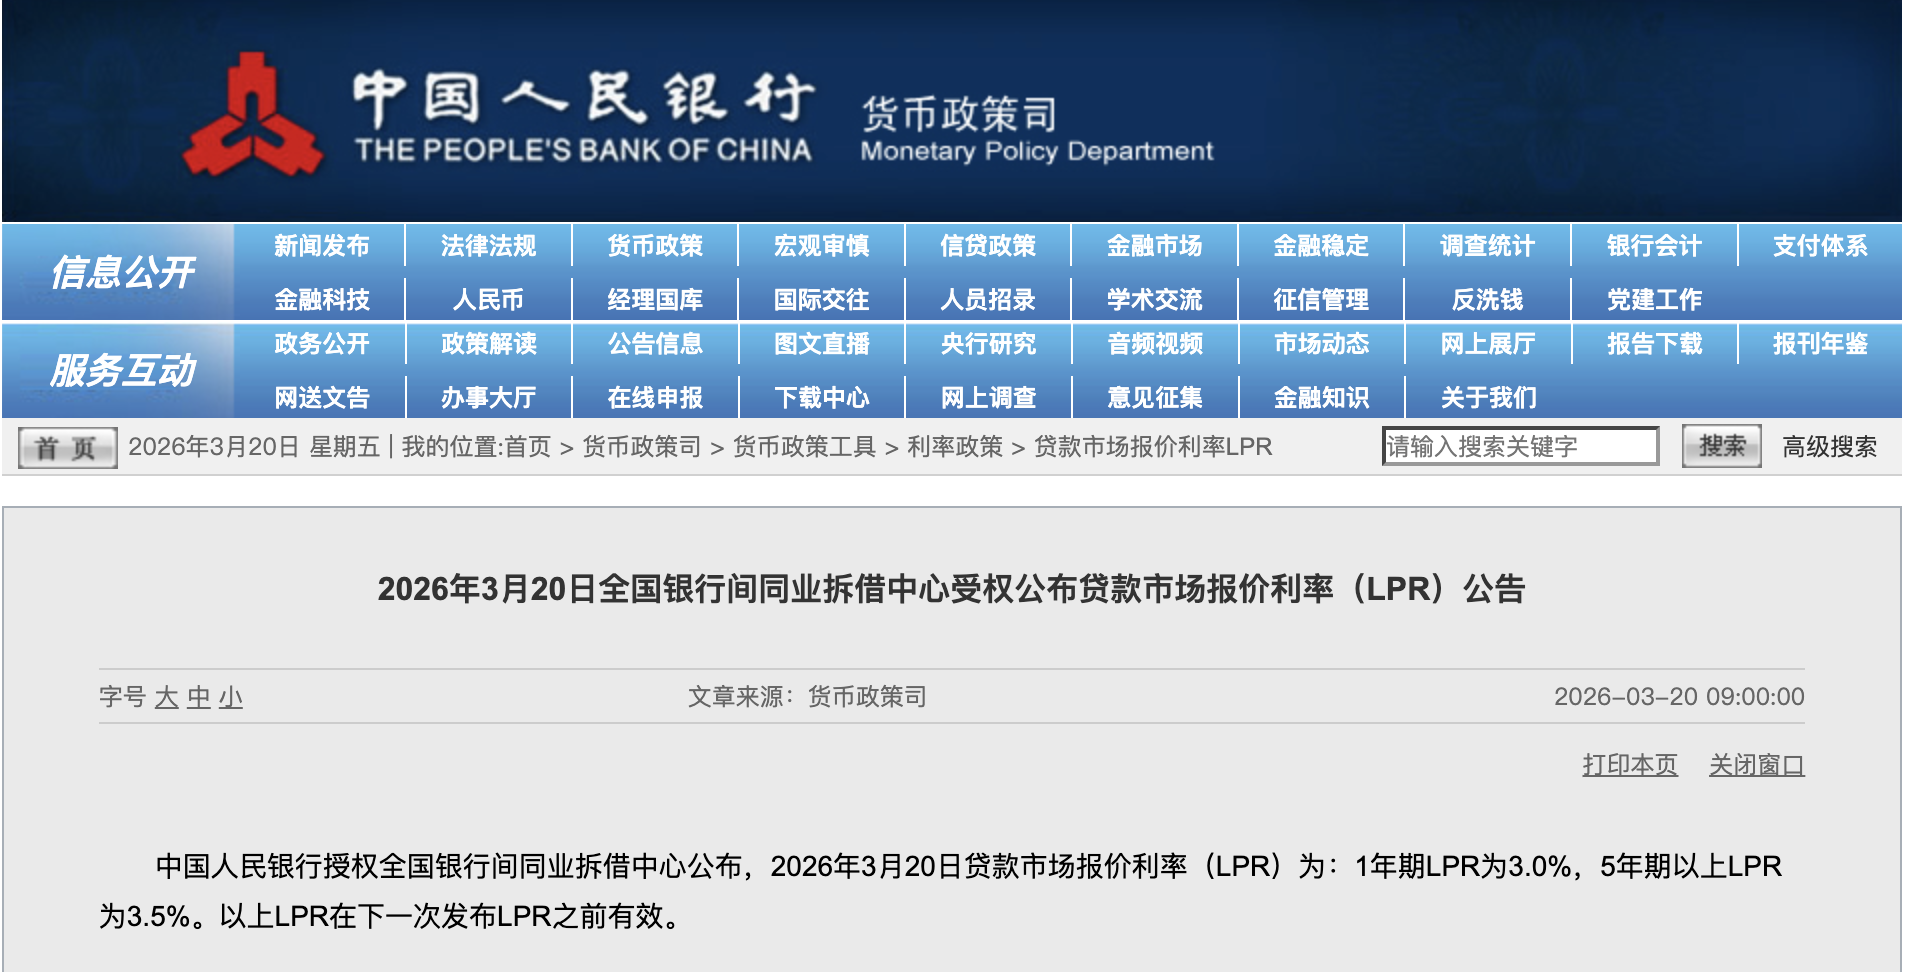This screenshot has height=972, width=1908.
Task: Open the 反洗钱 navigation item
Action: tap(1488, 297)
